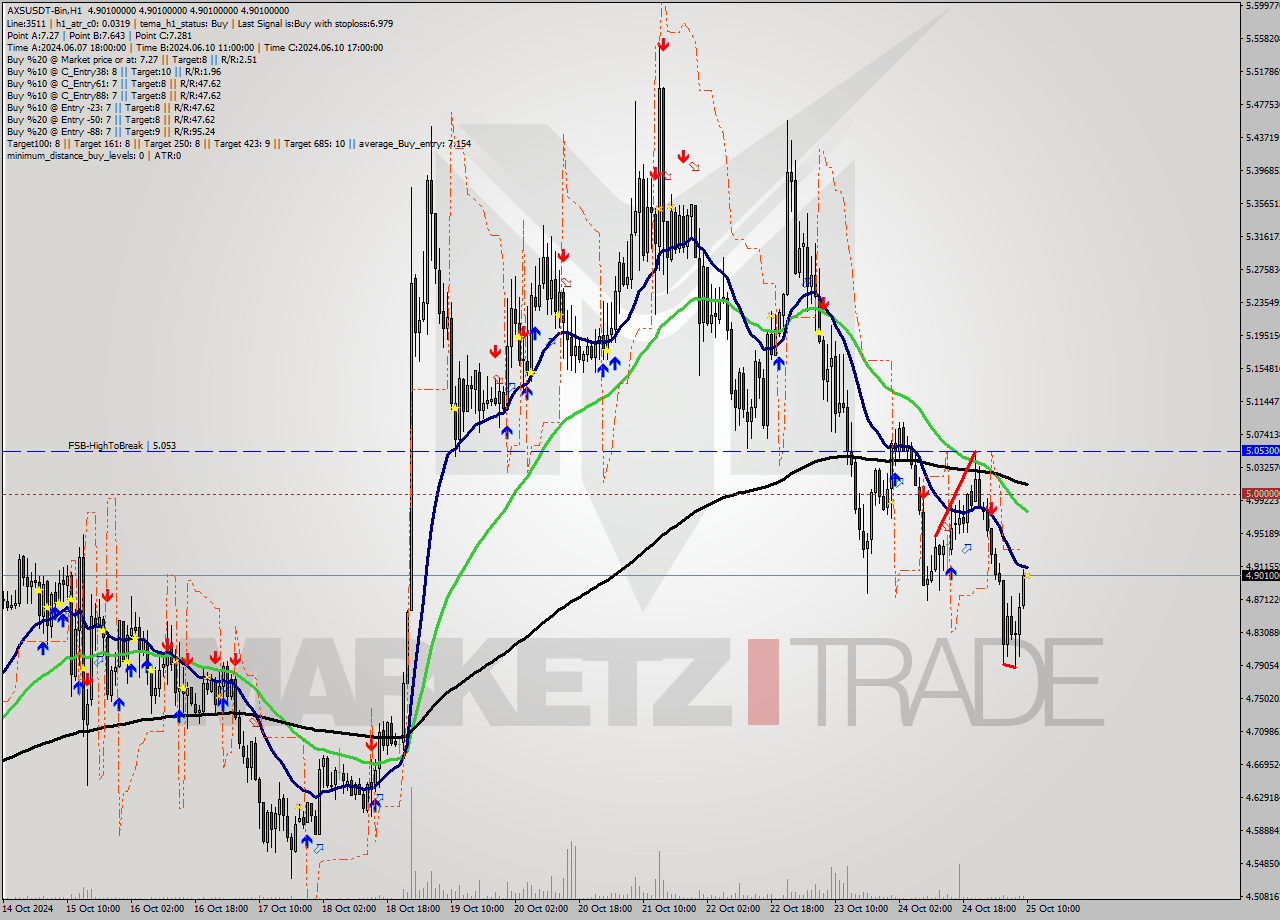Click the '15 Oct 10:00' time axis label
This screenshot has height=920, width=1280.
[92, 909]
